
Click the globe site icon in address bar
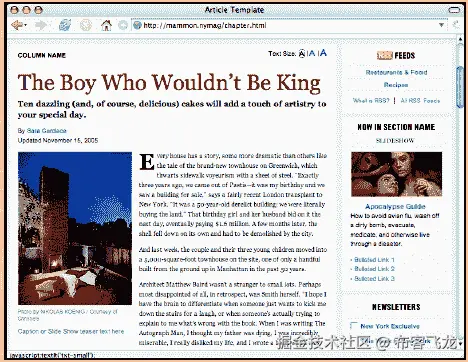point(137,25)
